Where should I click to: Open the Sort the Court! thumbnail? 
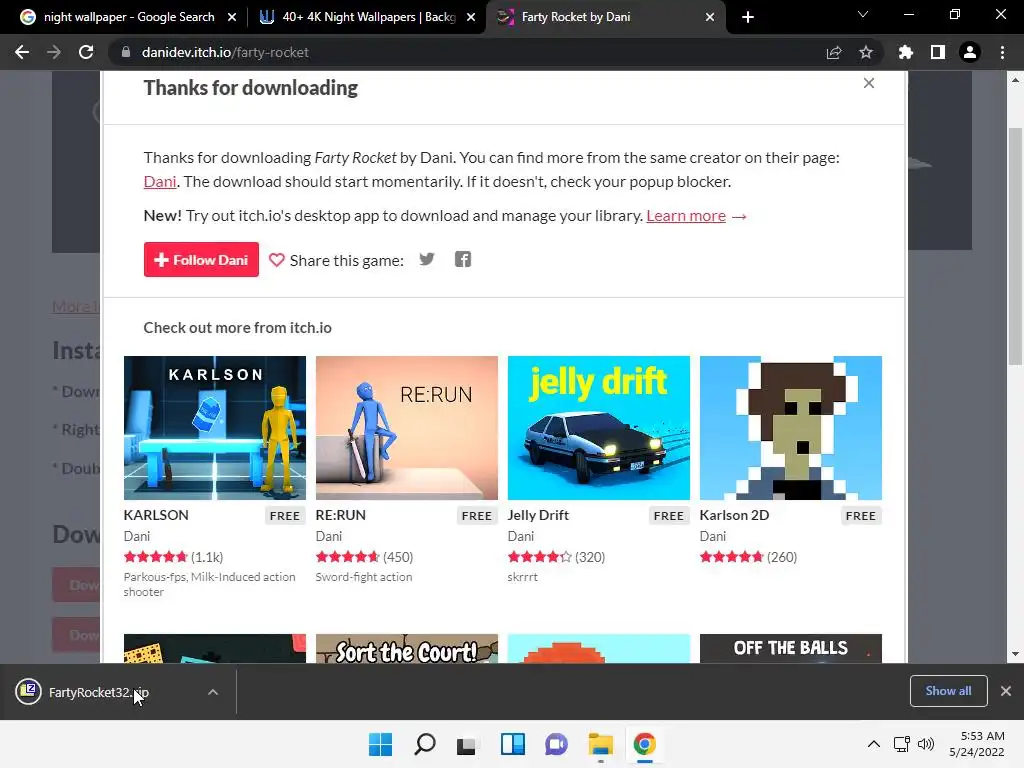[x=407, y=648]
